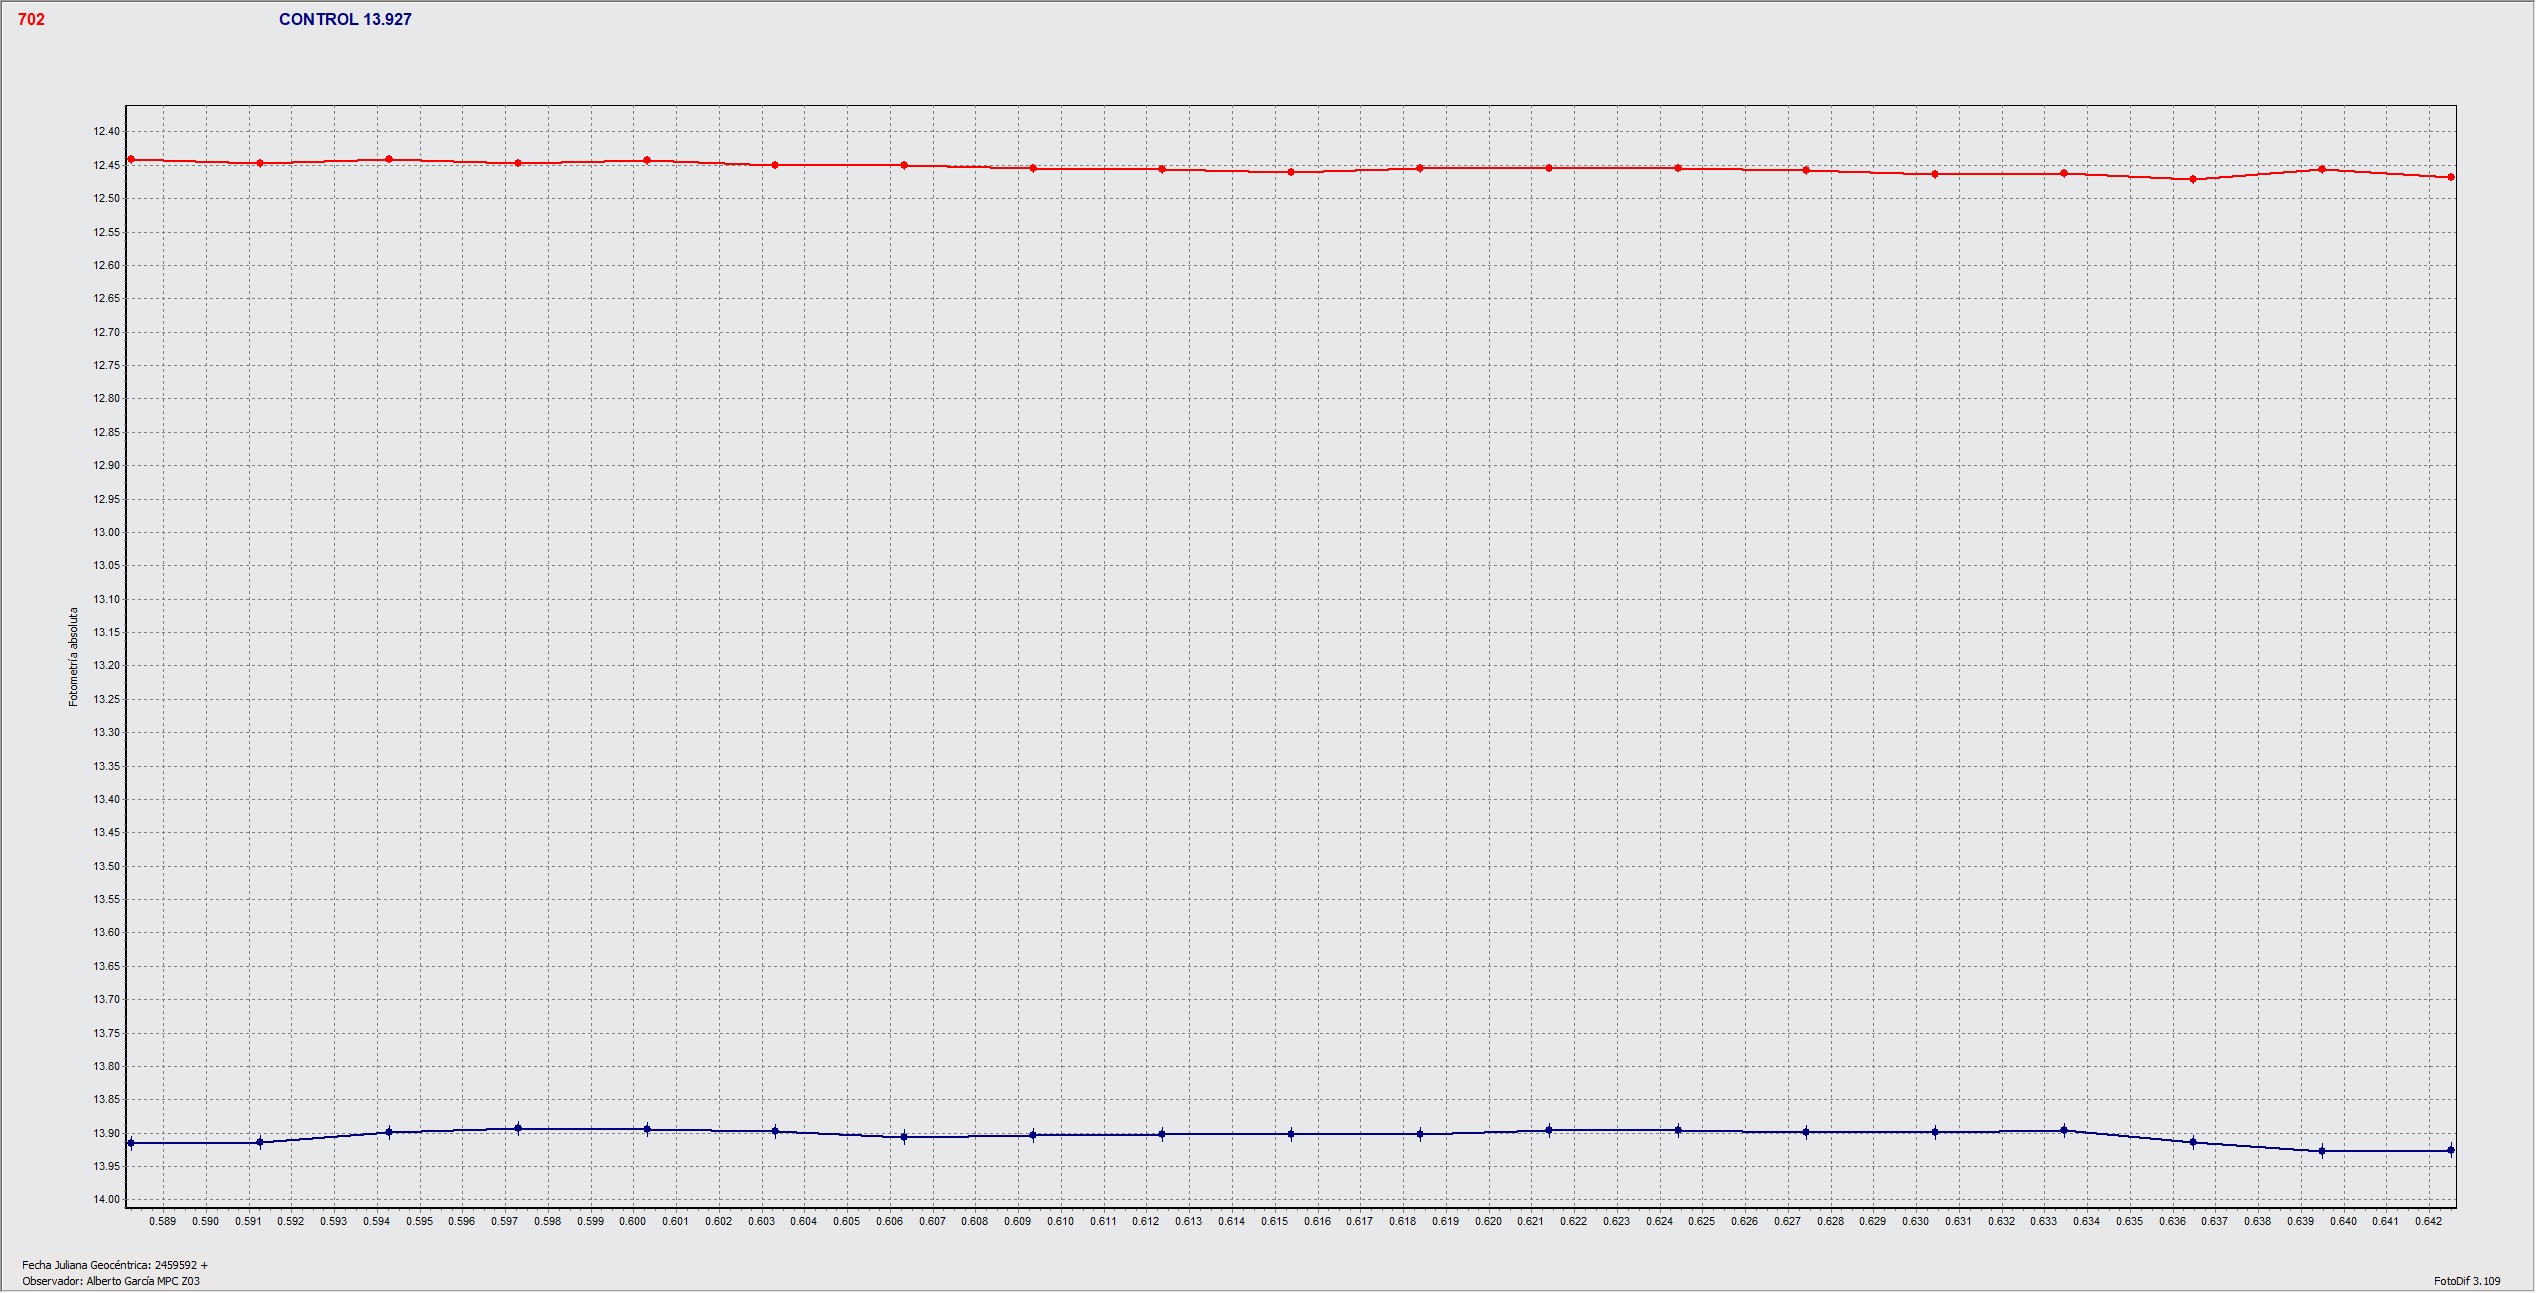Click the 12.40 y-axis tick label
2536x1293 pixels.
106,132
